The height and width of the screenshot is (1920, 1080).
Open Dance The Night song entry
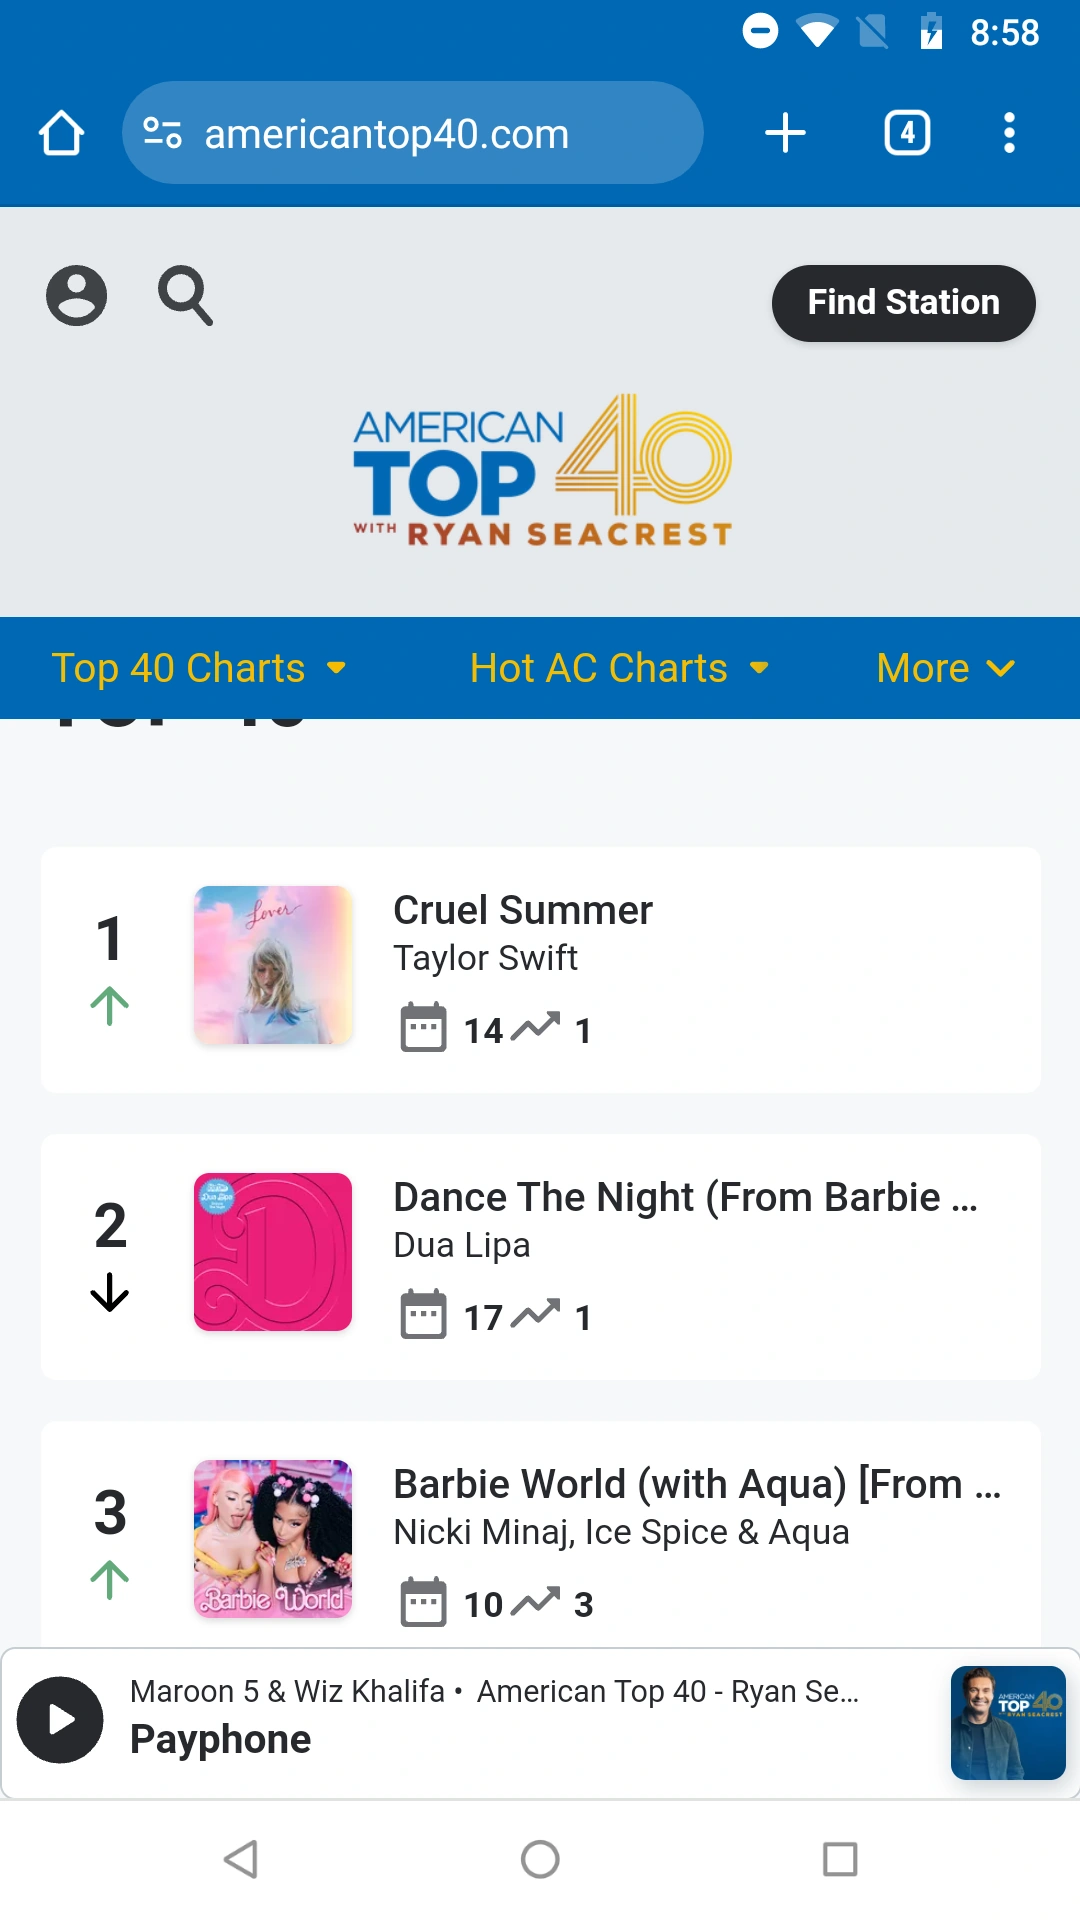[x=685, y=1198]
